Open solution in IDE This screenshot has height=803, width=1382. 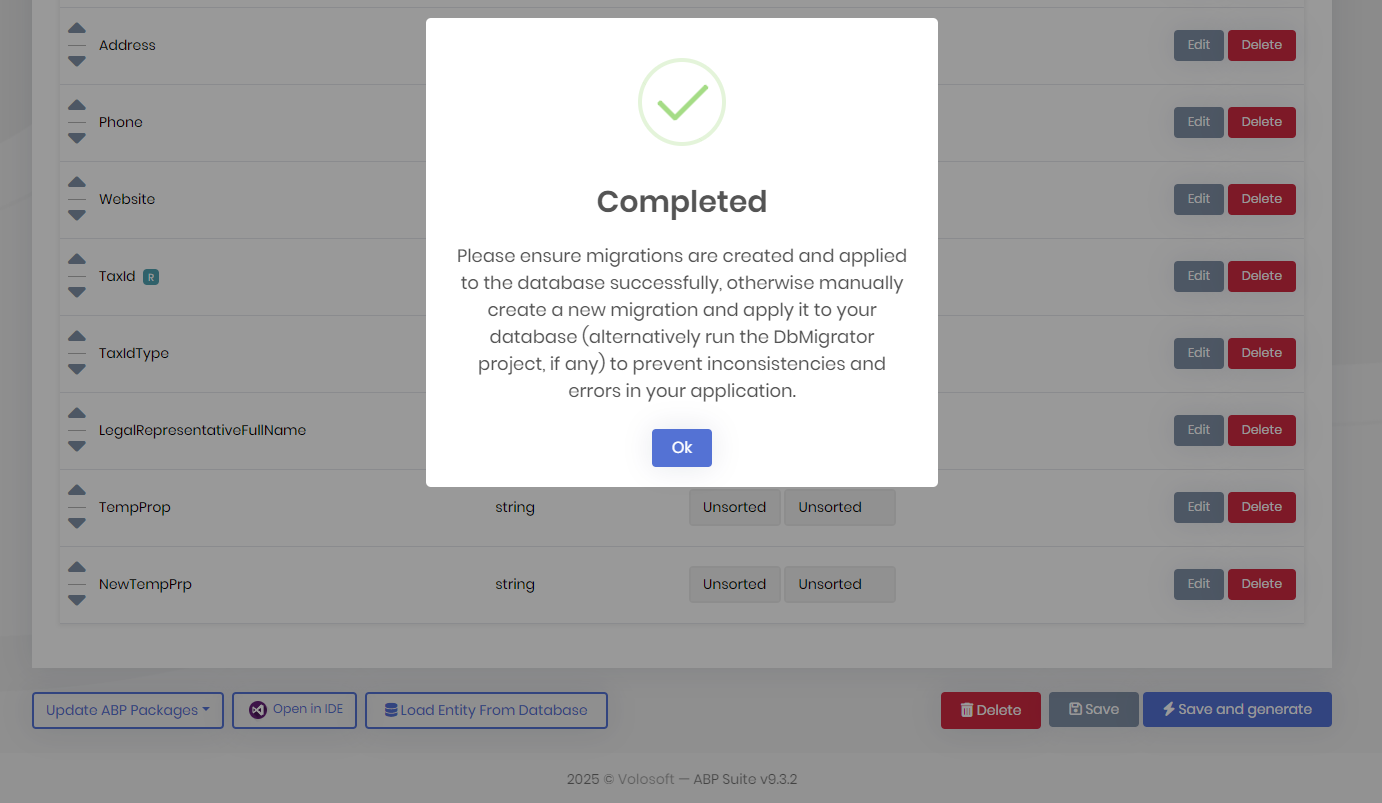(295, 710)
